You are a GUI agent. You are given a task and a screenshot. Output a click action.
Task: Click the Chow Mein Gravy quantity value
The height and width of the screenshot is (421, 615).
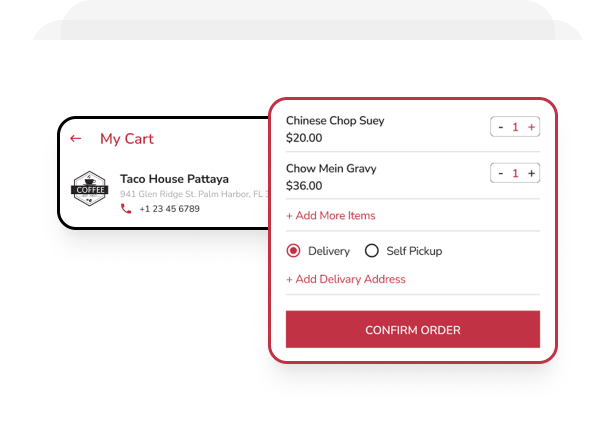click(516, 173)
